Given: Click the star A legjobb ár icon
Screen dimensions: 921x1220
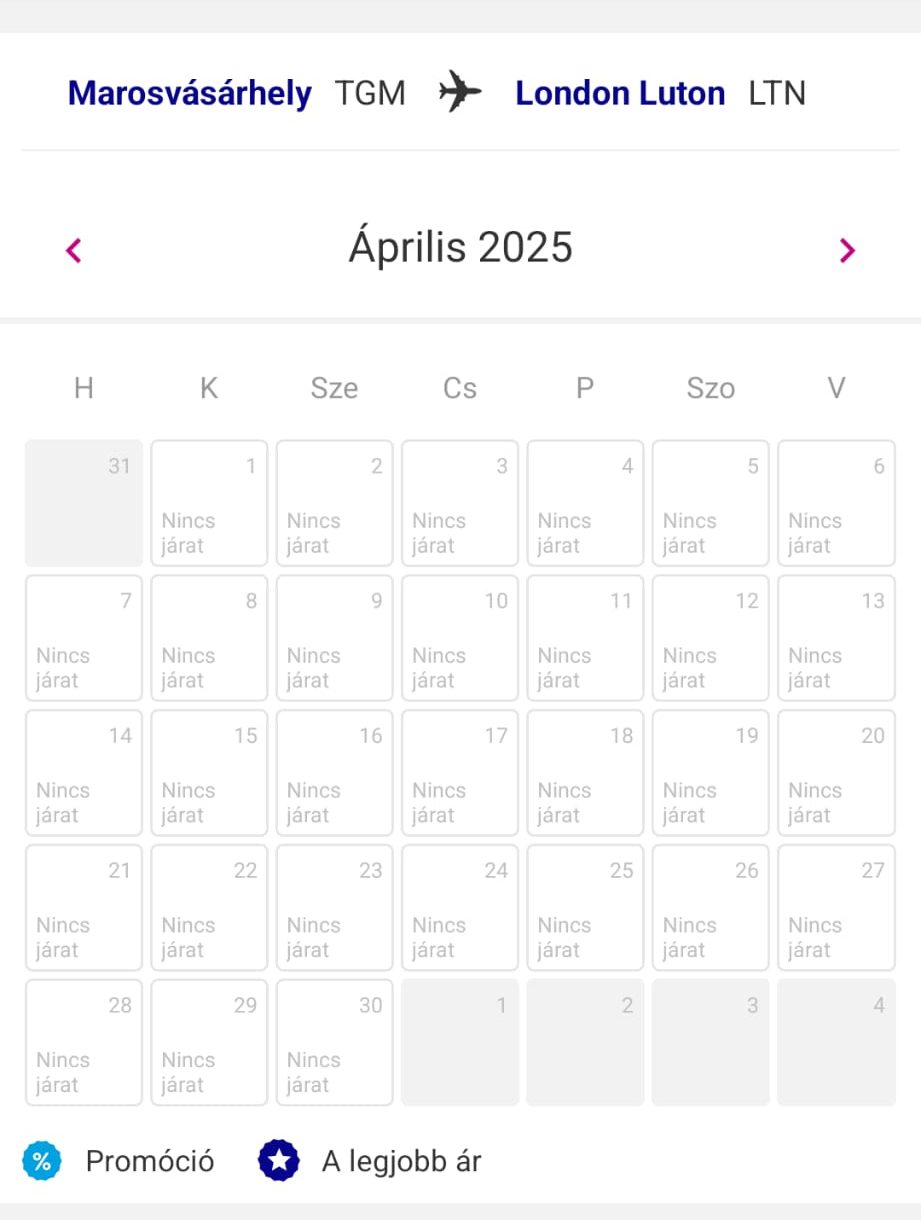Looking at the screenshot, I should (x=278, y=1162).
